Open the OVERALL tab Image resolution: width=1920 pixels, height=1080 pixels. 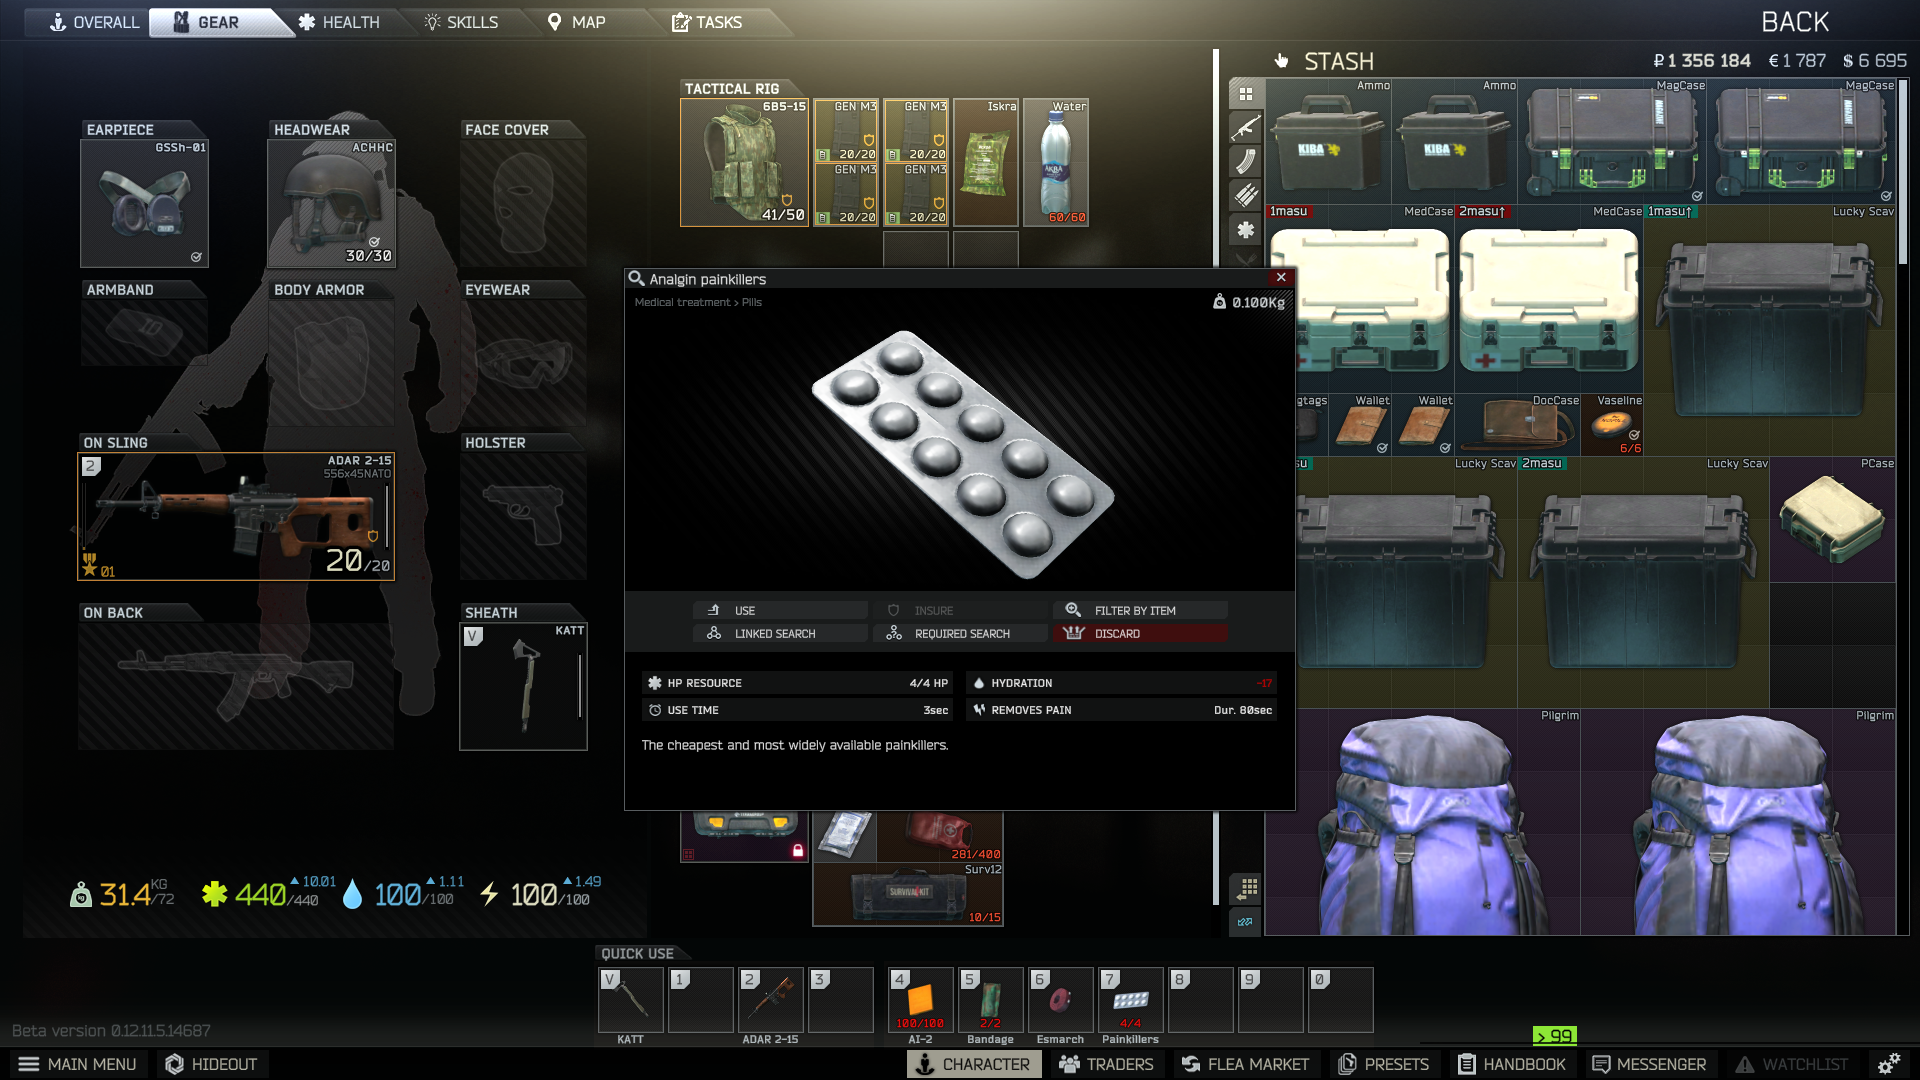pyautogui.click(x=94, y=22)
